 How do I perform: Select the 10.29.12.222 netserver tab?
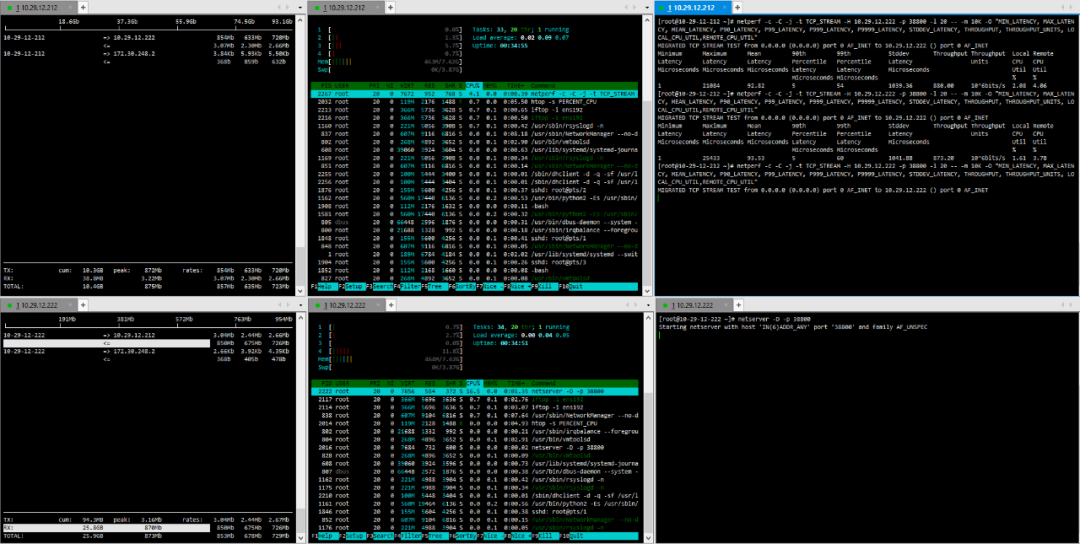pyautogui.click(x=696, y=304)
